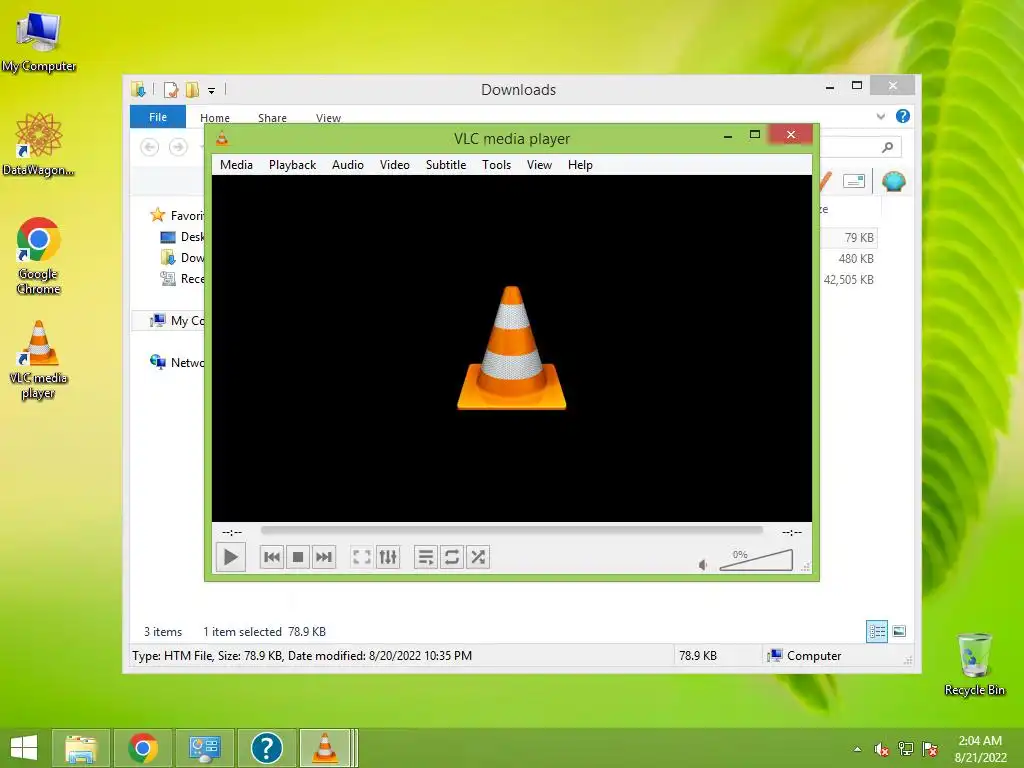Open the VLC Subtitle menu
This screenshot has height=768, width=1024.
[446, 165]
